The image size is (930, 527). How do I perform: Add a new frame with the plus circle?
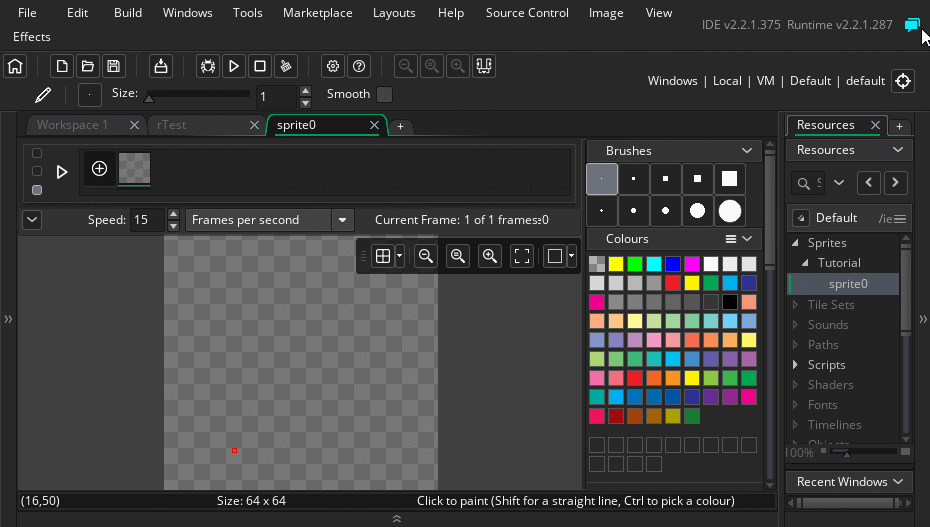[99, 169]
